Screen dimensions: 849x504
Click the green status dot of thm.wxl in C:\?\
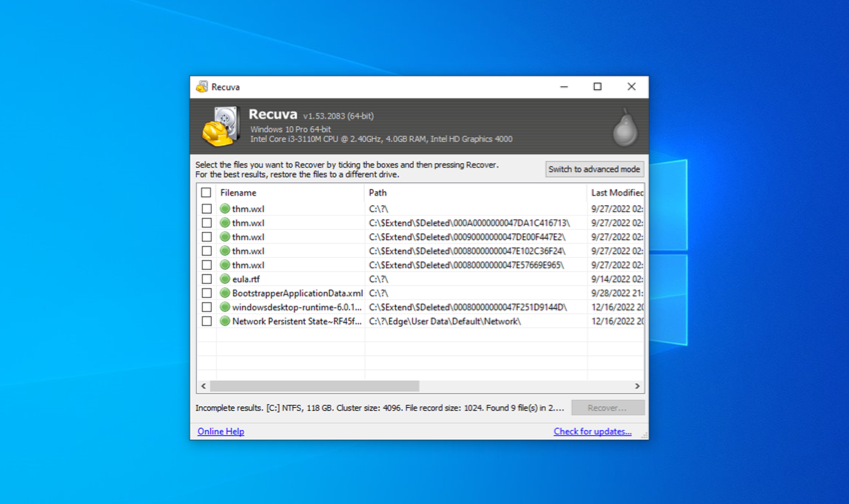(x=225, y=208)
